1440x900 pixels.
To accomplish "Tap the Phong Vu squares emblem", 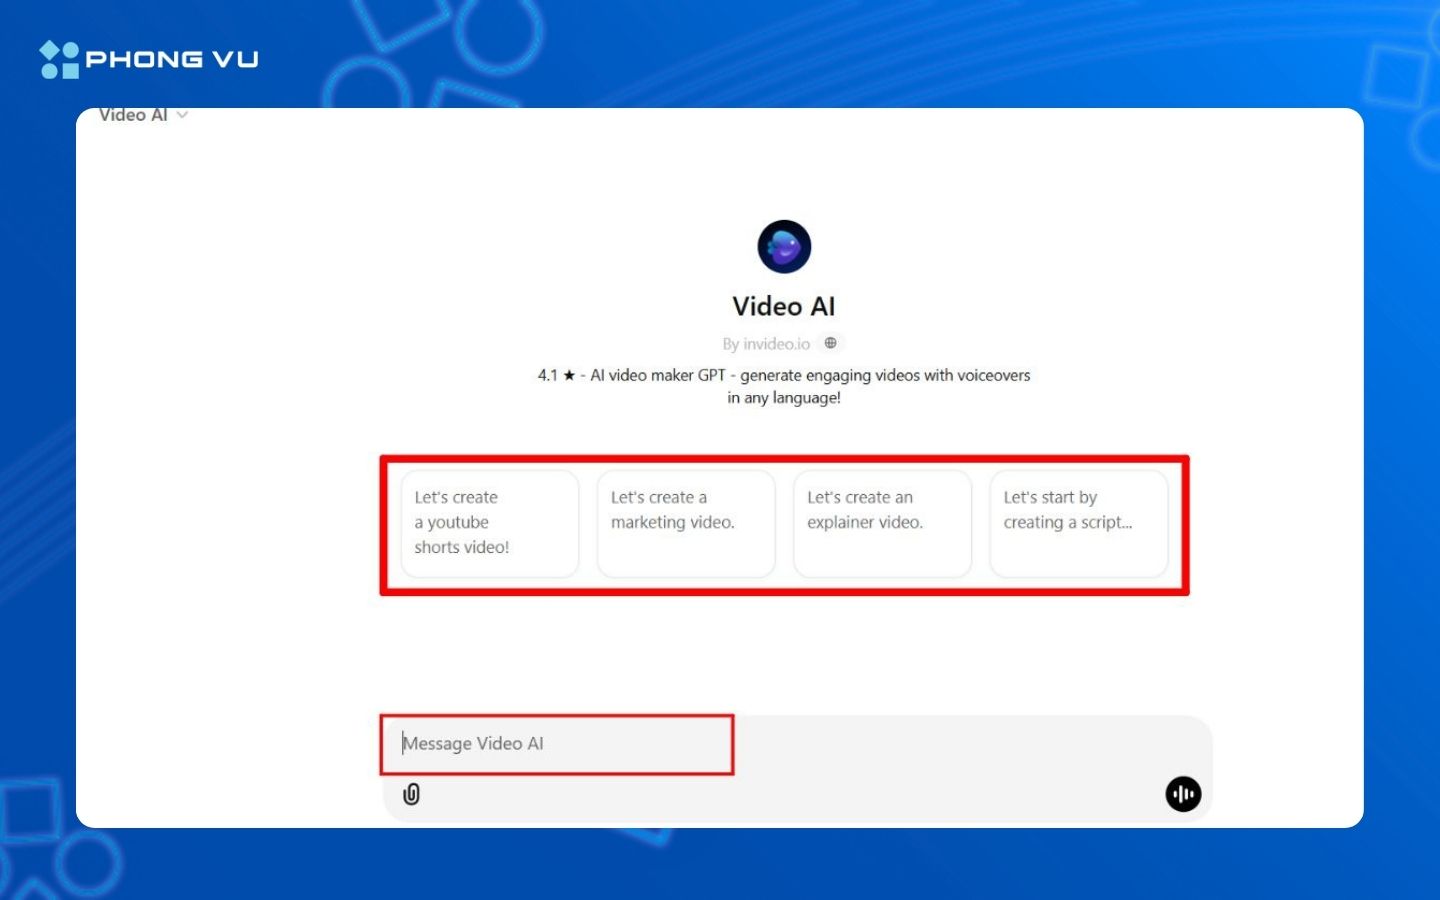I will click(x=57, y=58).
